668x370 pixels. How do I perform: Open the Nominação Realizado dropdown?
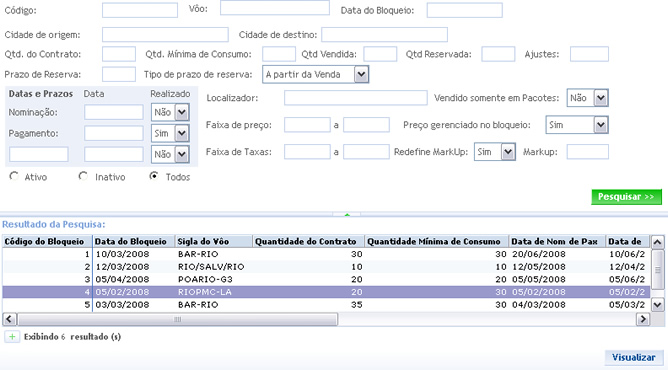coord(181,112)
